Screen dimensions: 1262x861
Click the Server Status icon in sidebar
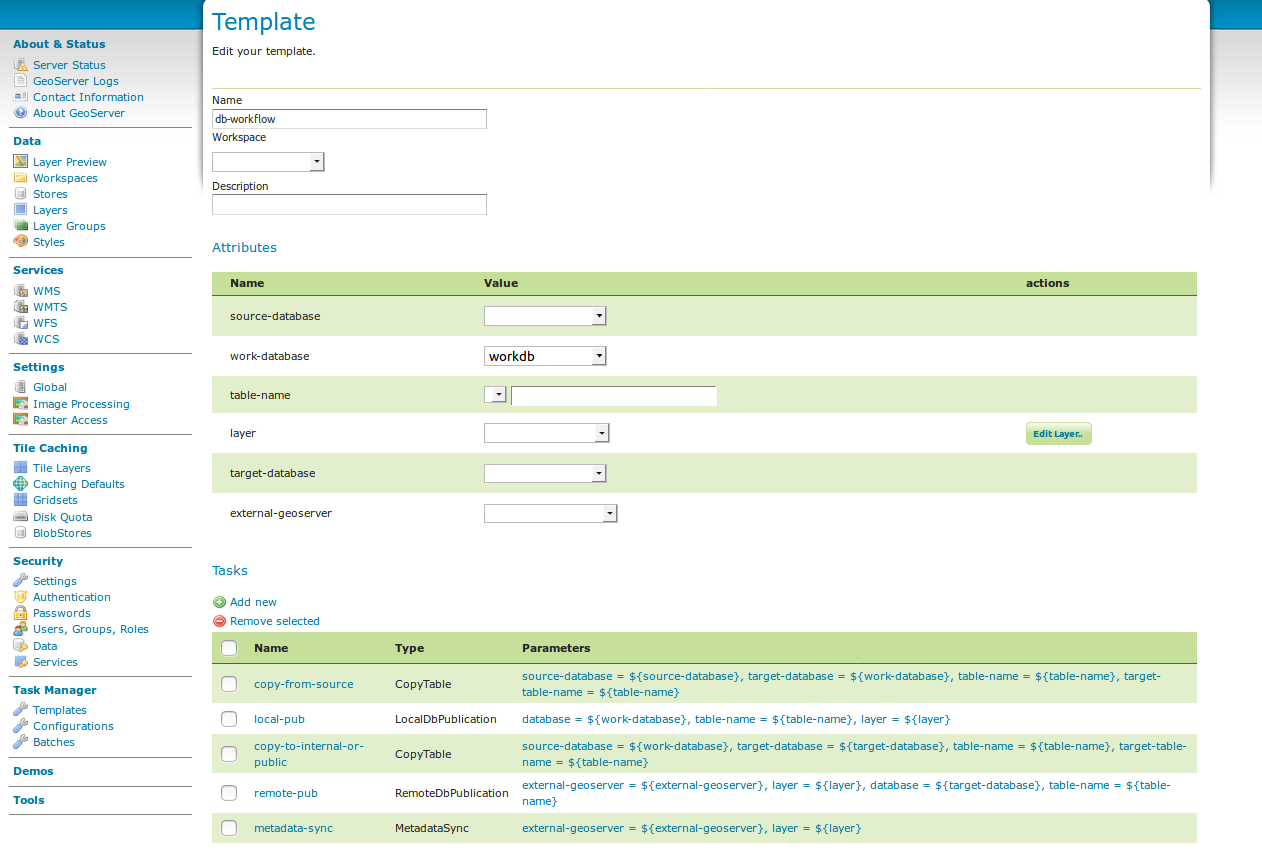21,65
